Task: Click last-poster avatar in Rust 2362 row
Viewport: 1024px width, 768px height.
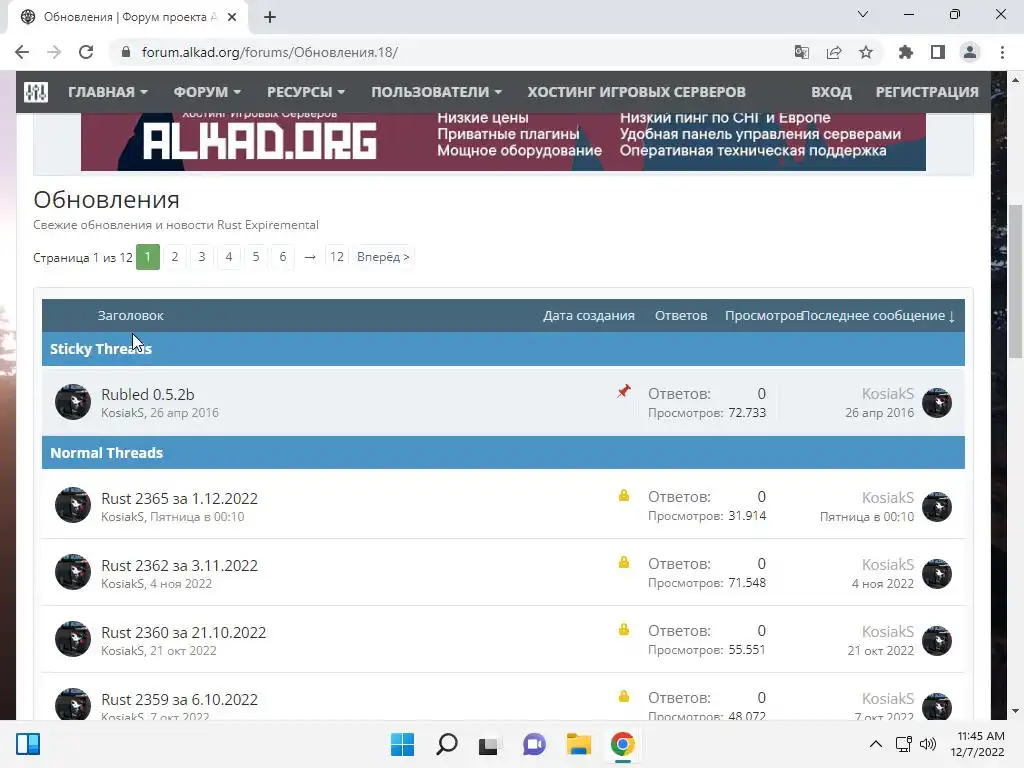Action: 936,574
